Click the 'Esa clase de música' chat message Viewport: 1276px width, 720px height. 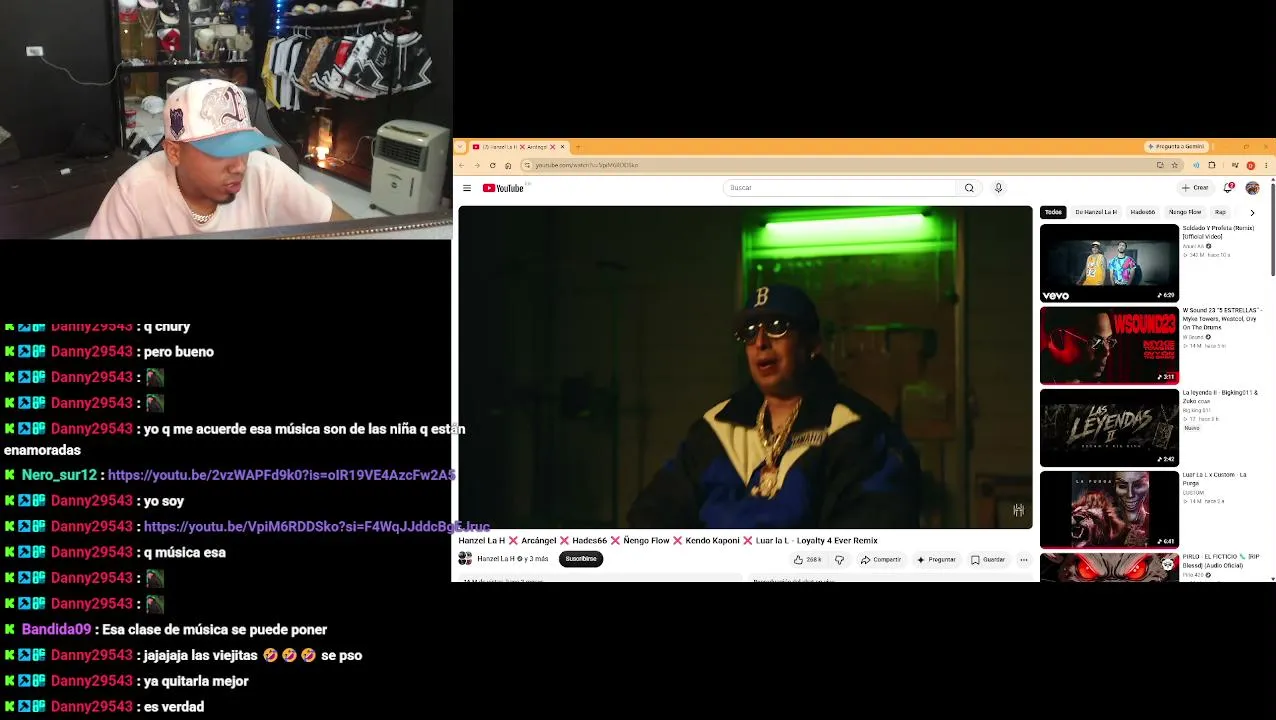click(x=215, y=630)
